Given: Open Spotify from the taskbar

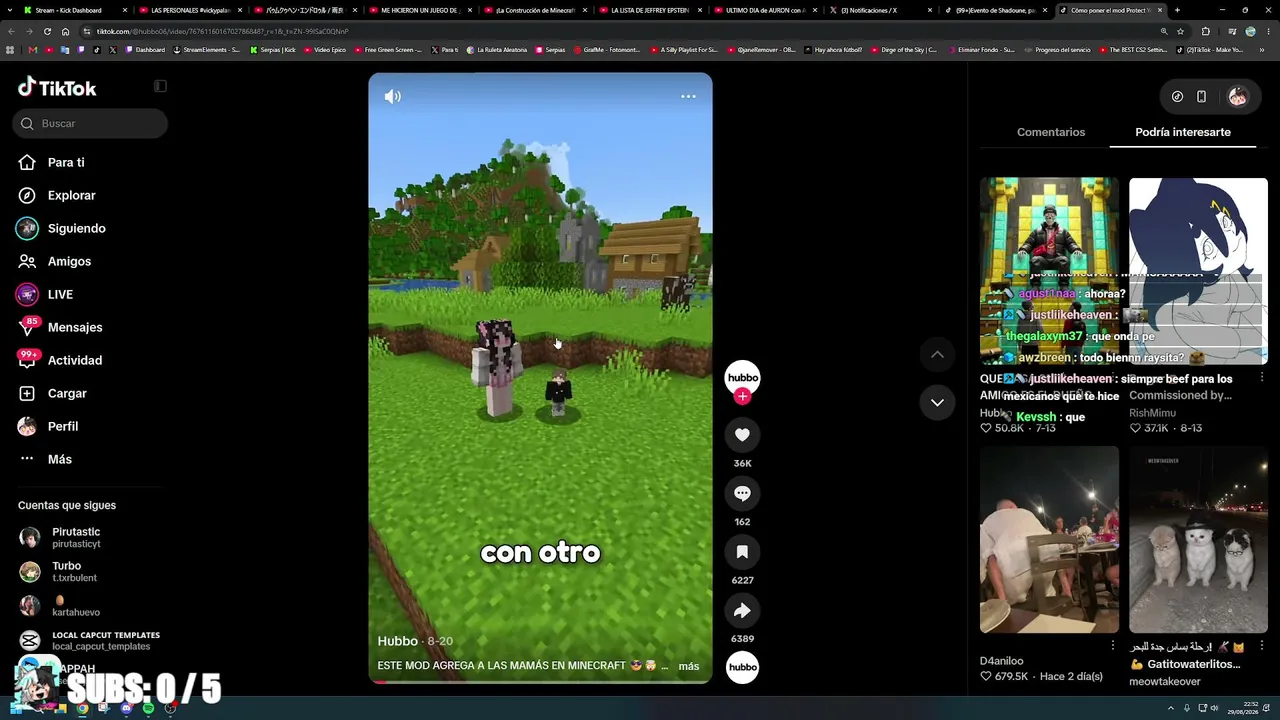Looking at the screenshot, I should tap(148, 708).
